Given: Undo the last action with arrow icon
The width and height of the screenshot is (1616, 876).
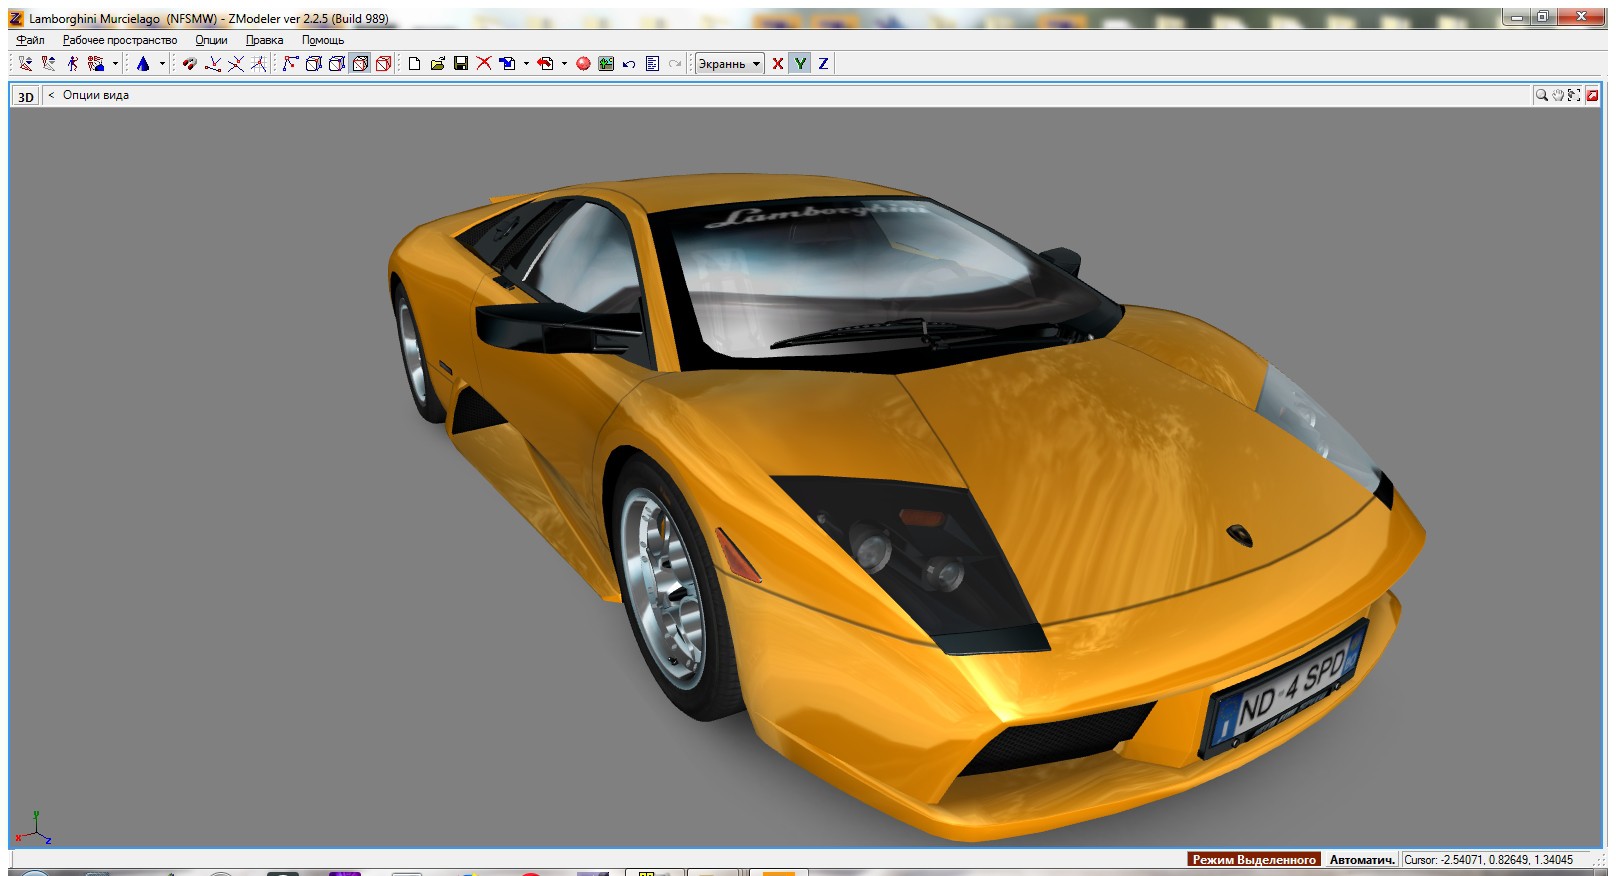Looking at the screenshot, I should coord(629,63).
